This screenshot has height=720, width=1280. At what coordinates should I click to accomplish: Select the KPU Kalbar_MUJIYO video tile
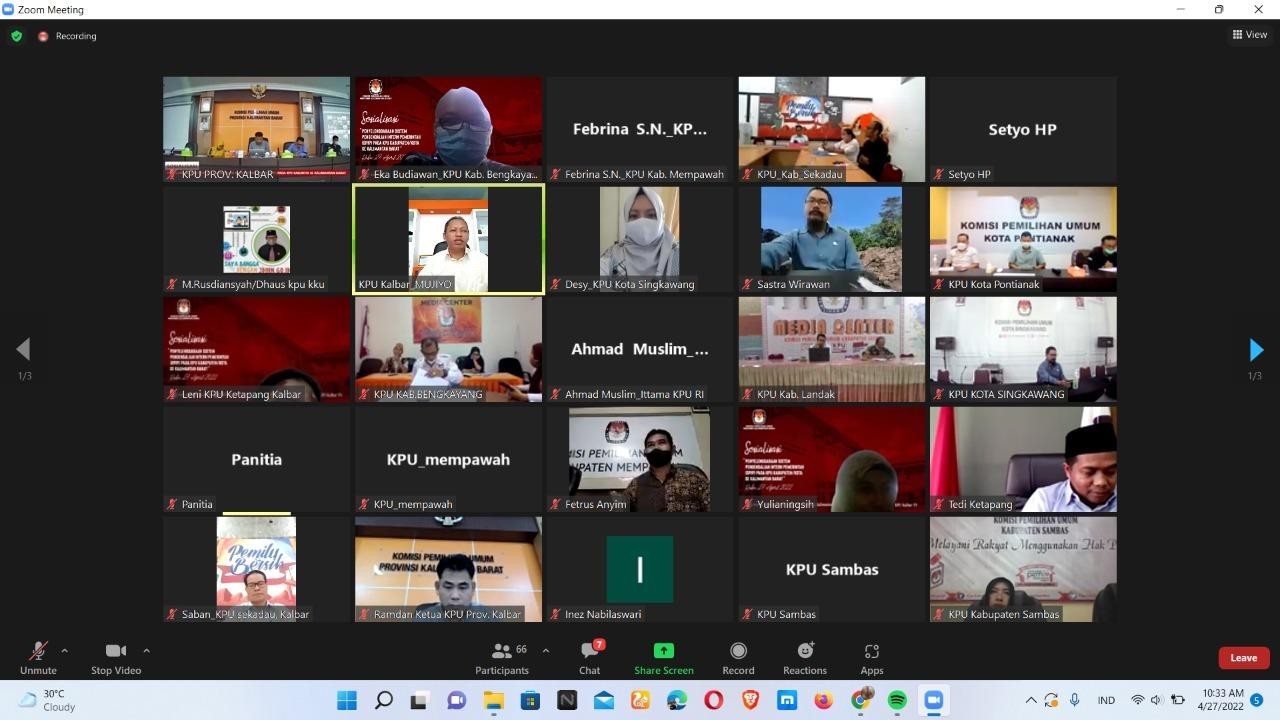pos(448,239)
